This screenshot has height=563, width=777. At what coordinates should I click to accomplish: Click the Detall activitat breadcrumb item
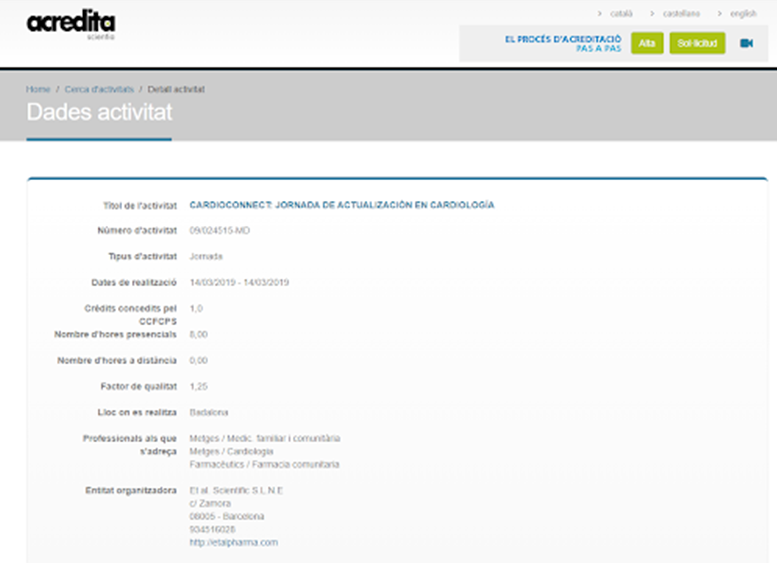[176, 89]
